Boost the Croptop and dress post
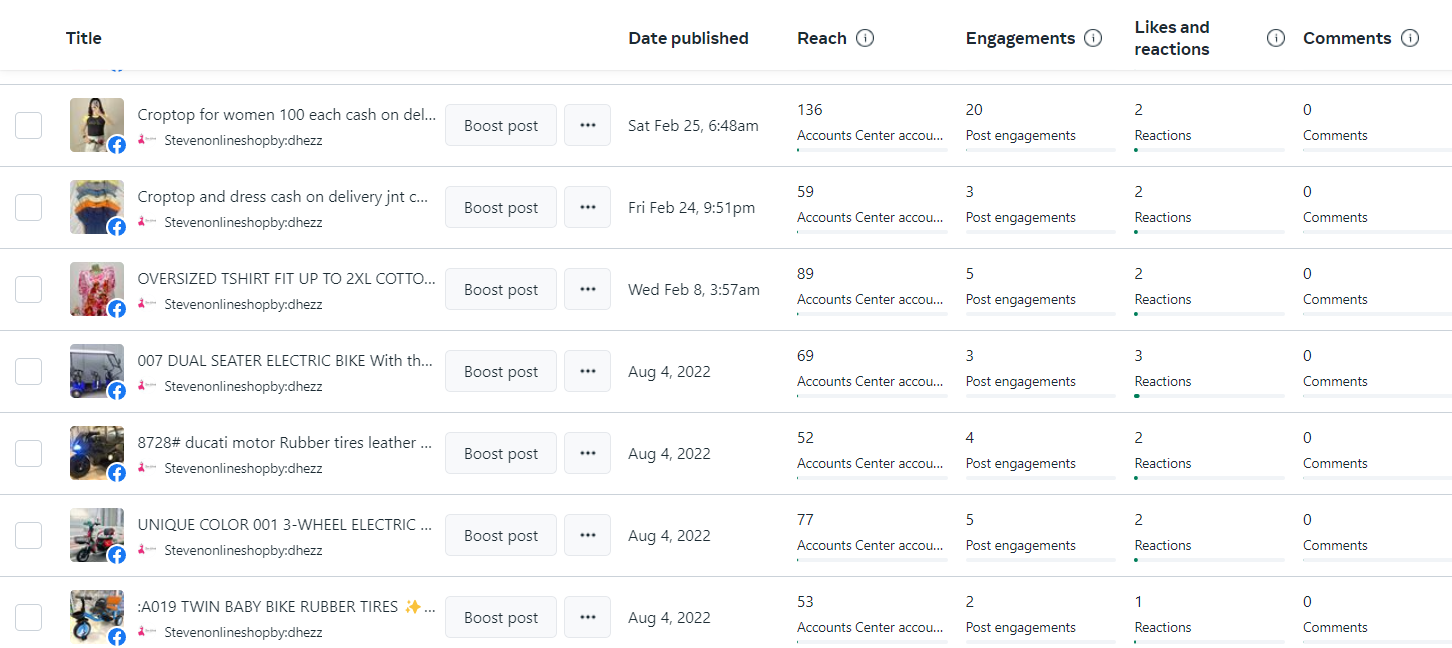Screen dimensions: 1452x648 point(500,207)
